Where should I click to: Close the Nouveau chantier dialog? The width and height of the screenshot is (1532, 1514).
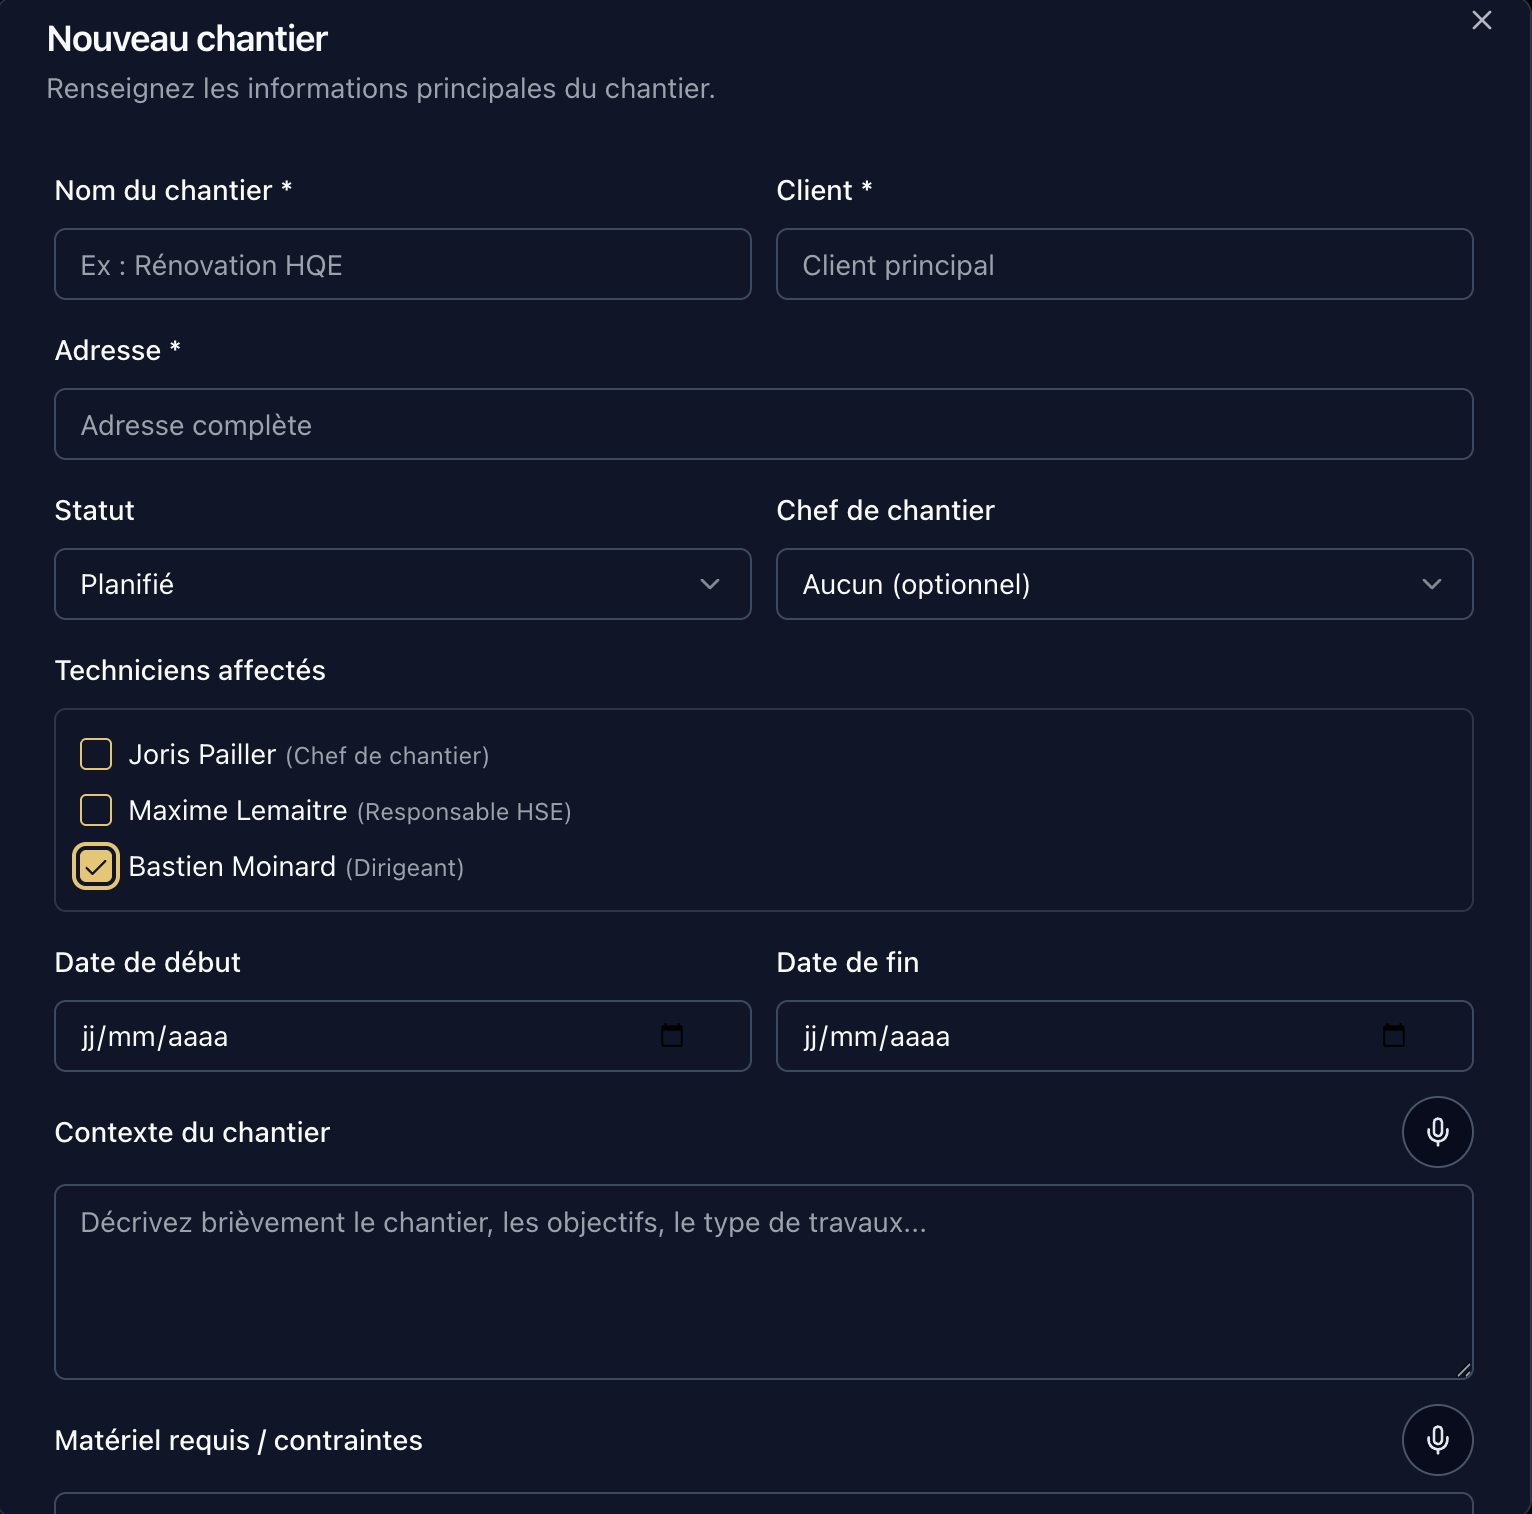tap(1481, 21)
